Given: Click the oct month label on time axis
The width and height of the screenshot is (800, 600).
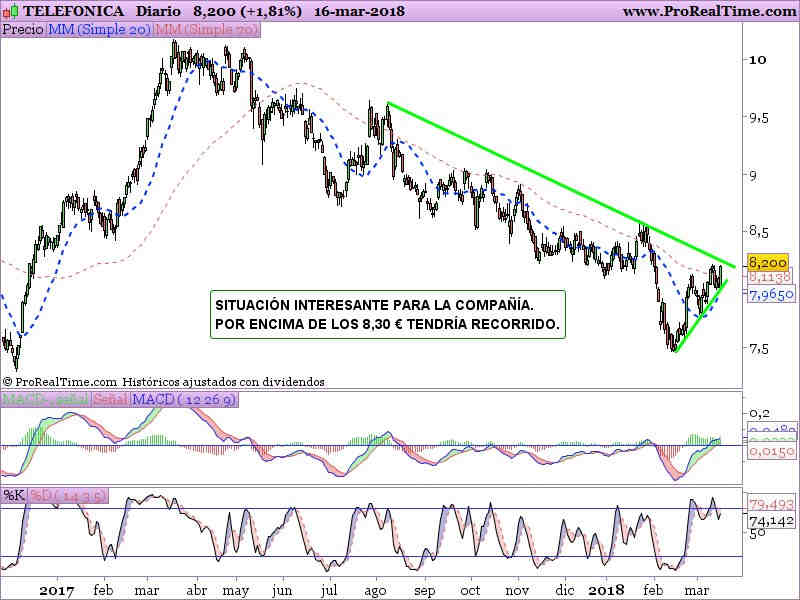Looking at the screenshot, I should point(470,590).
